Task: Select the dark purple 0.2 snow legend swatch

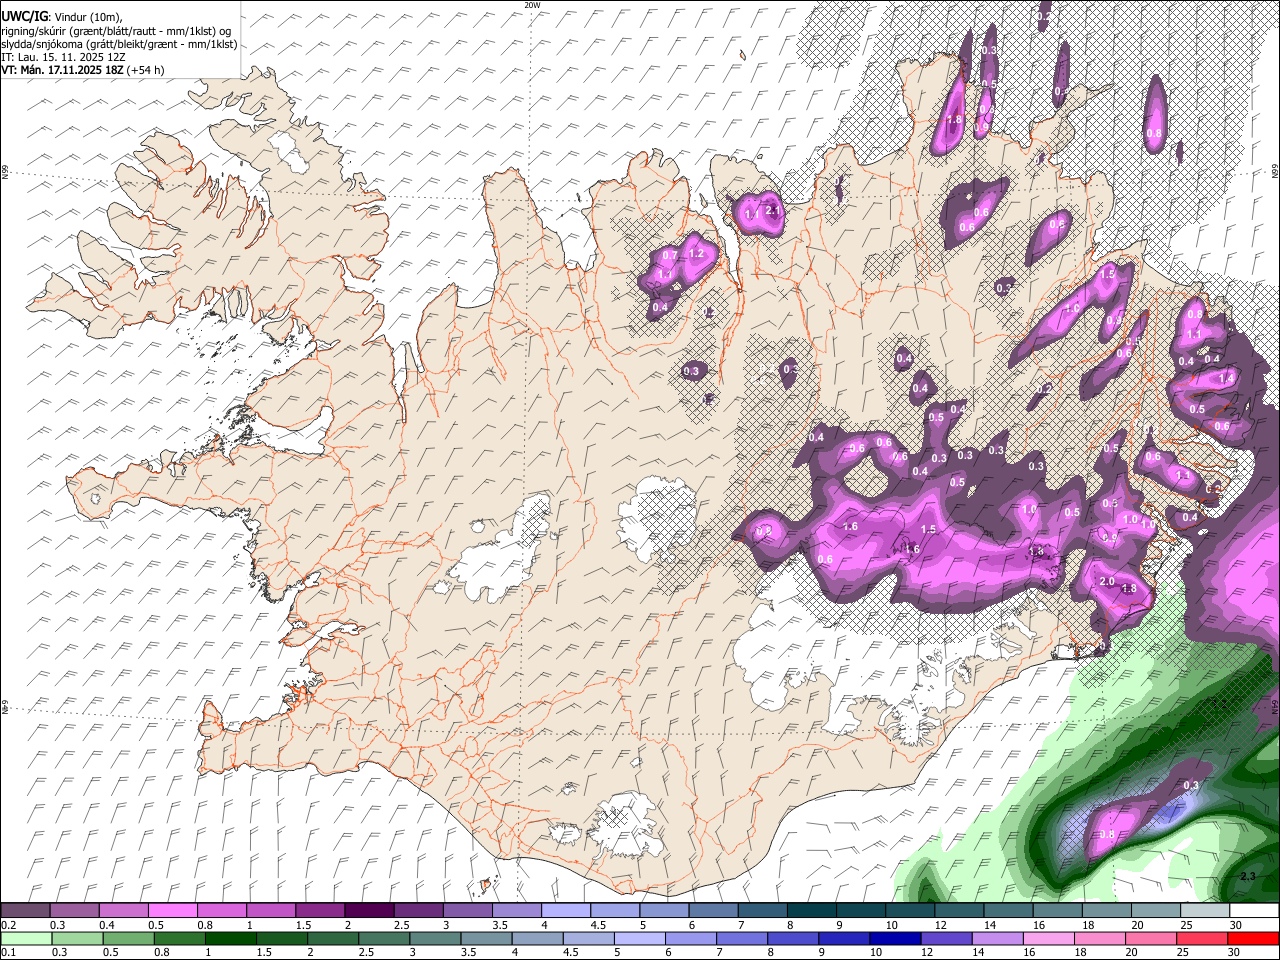Action: click(x=25, y=910)
